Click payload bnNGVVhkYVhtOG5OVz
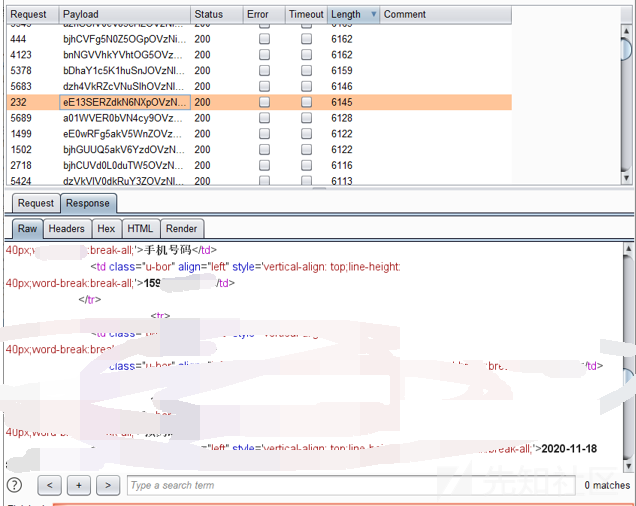 (123, 54)
